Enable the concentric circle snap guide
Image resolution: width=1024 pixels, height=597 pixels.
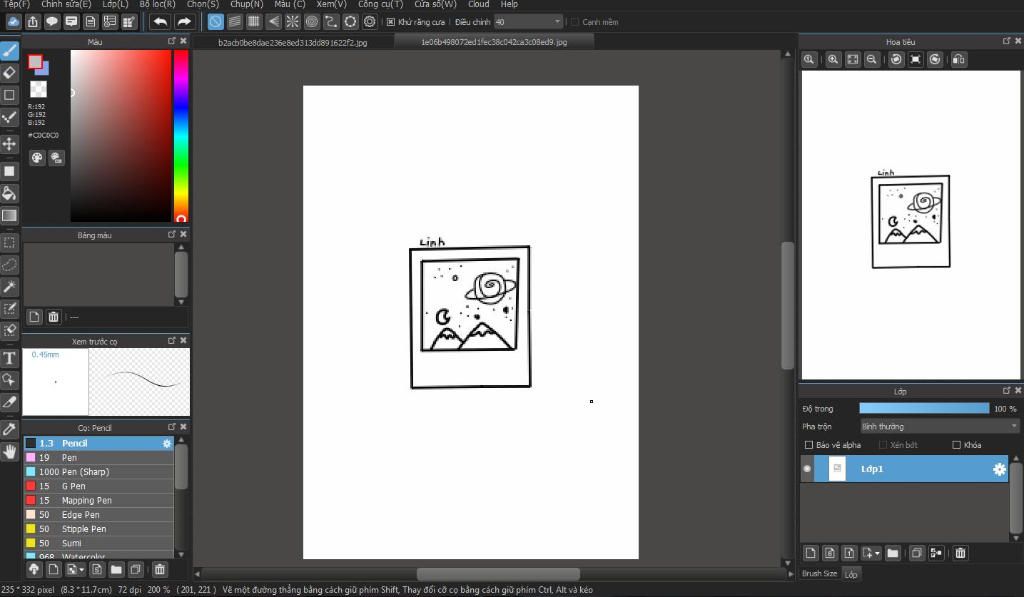point(312,22)
